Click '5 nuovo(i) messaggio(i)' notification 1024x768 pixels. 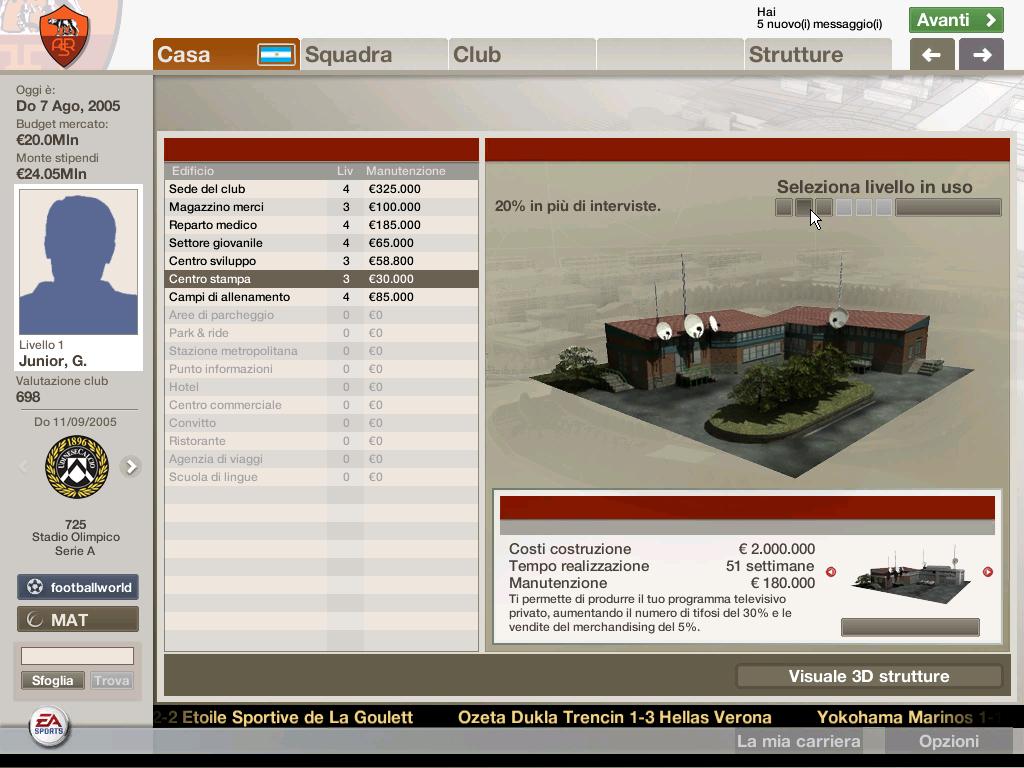tap(820, 24)
